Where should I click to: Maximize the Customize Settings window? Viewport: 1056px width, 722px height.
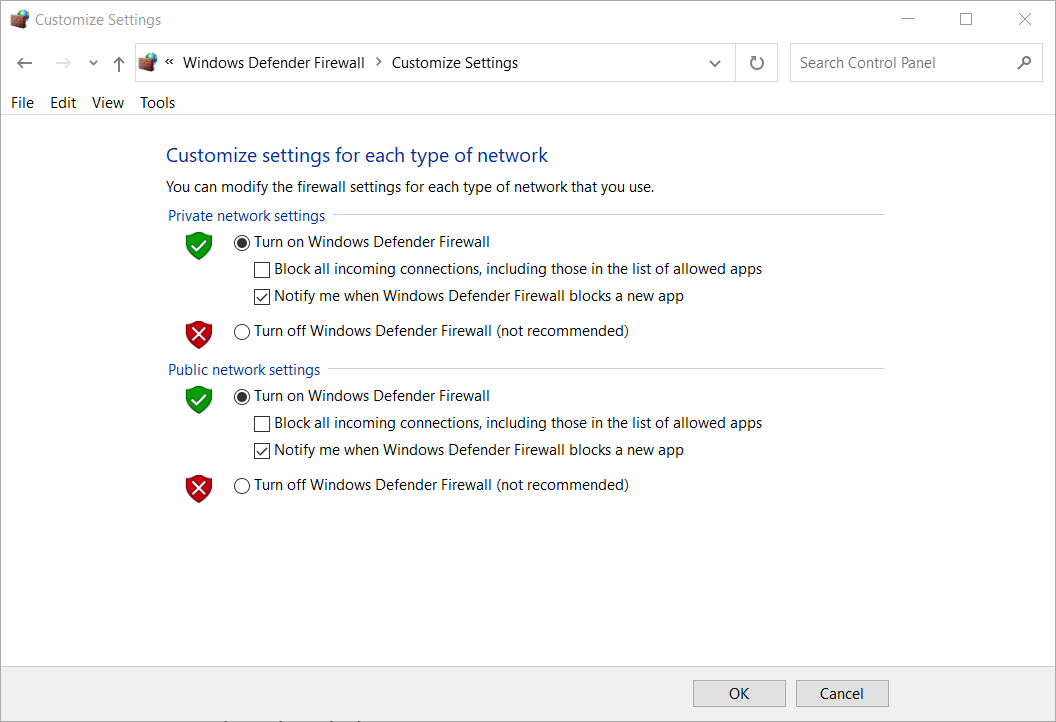[x=966, y=20]
